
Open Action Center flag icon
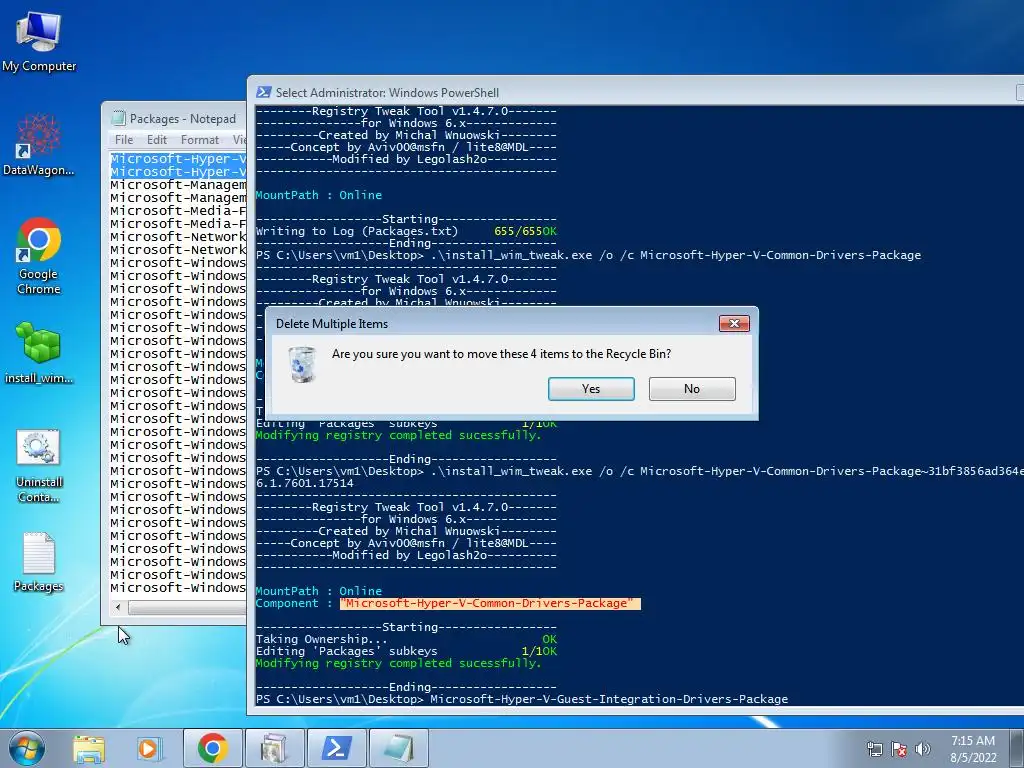(x=899, y=749)
